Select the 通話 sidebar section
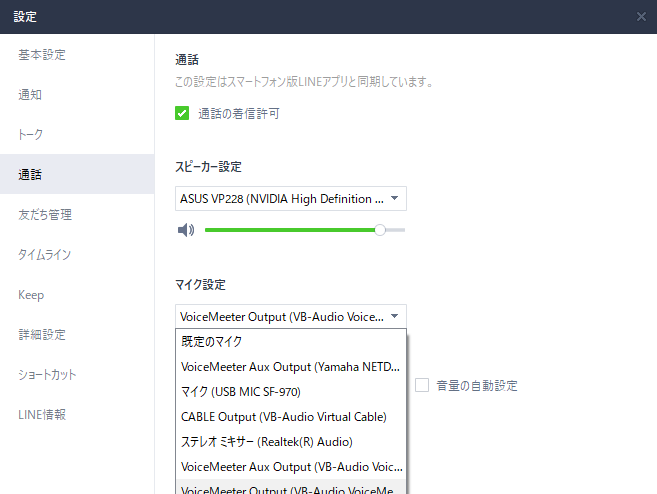This screenshot has width=657, height=494. coord(77,174)
